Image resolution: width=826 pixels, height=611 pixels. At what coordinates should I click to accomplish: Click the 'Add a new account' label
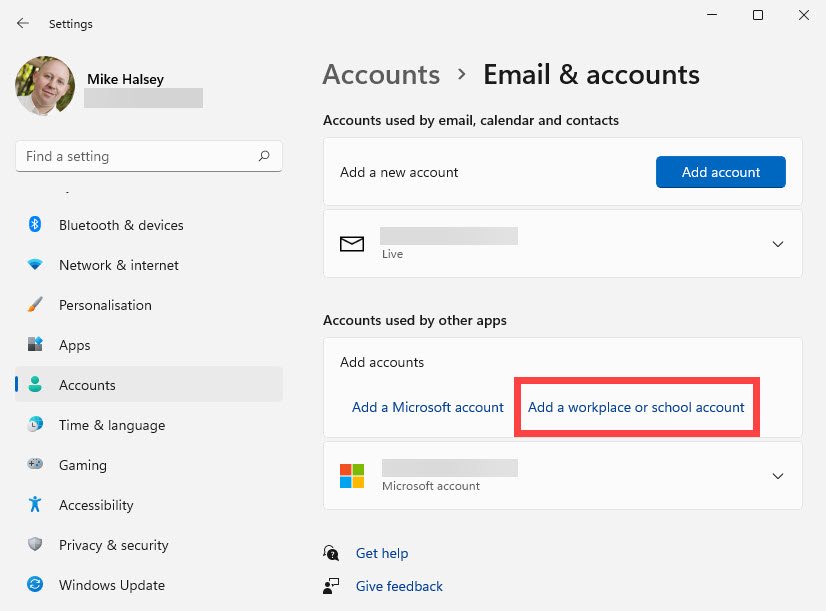tap(399, 172)
